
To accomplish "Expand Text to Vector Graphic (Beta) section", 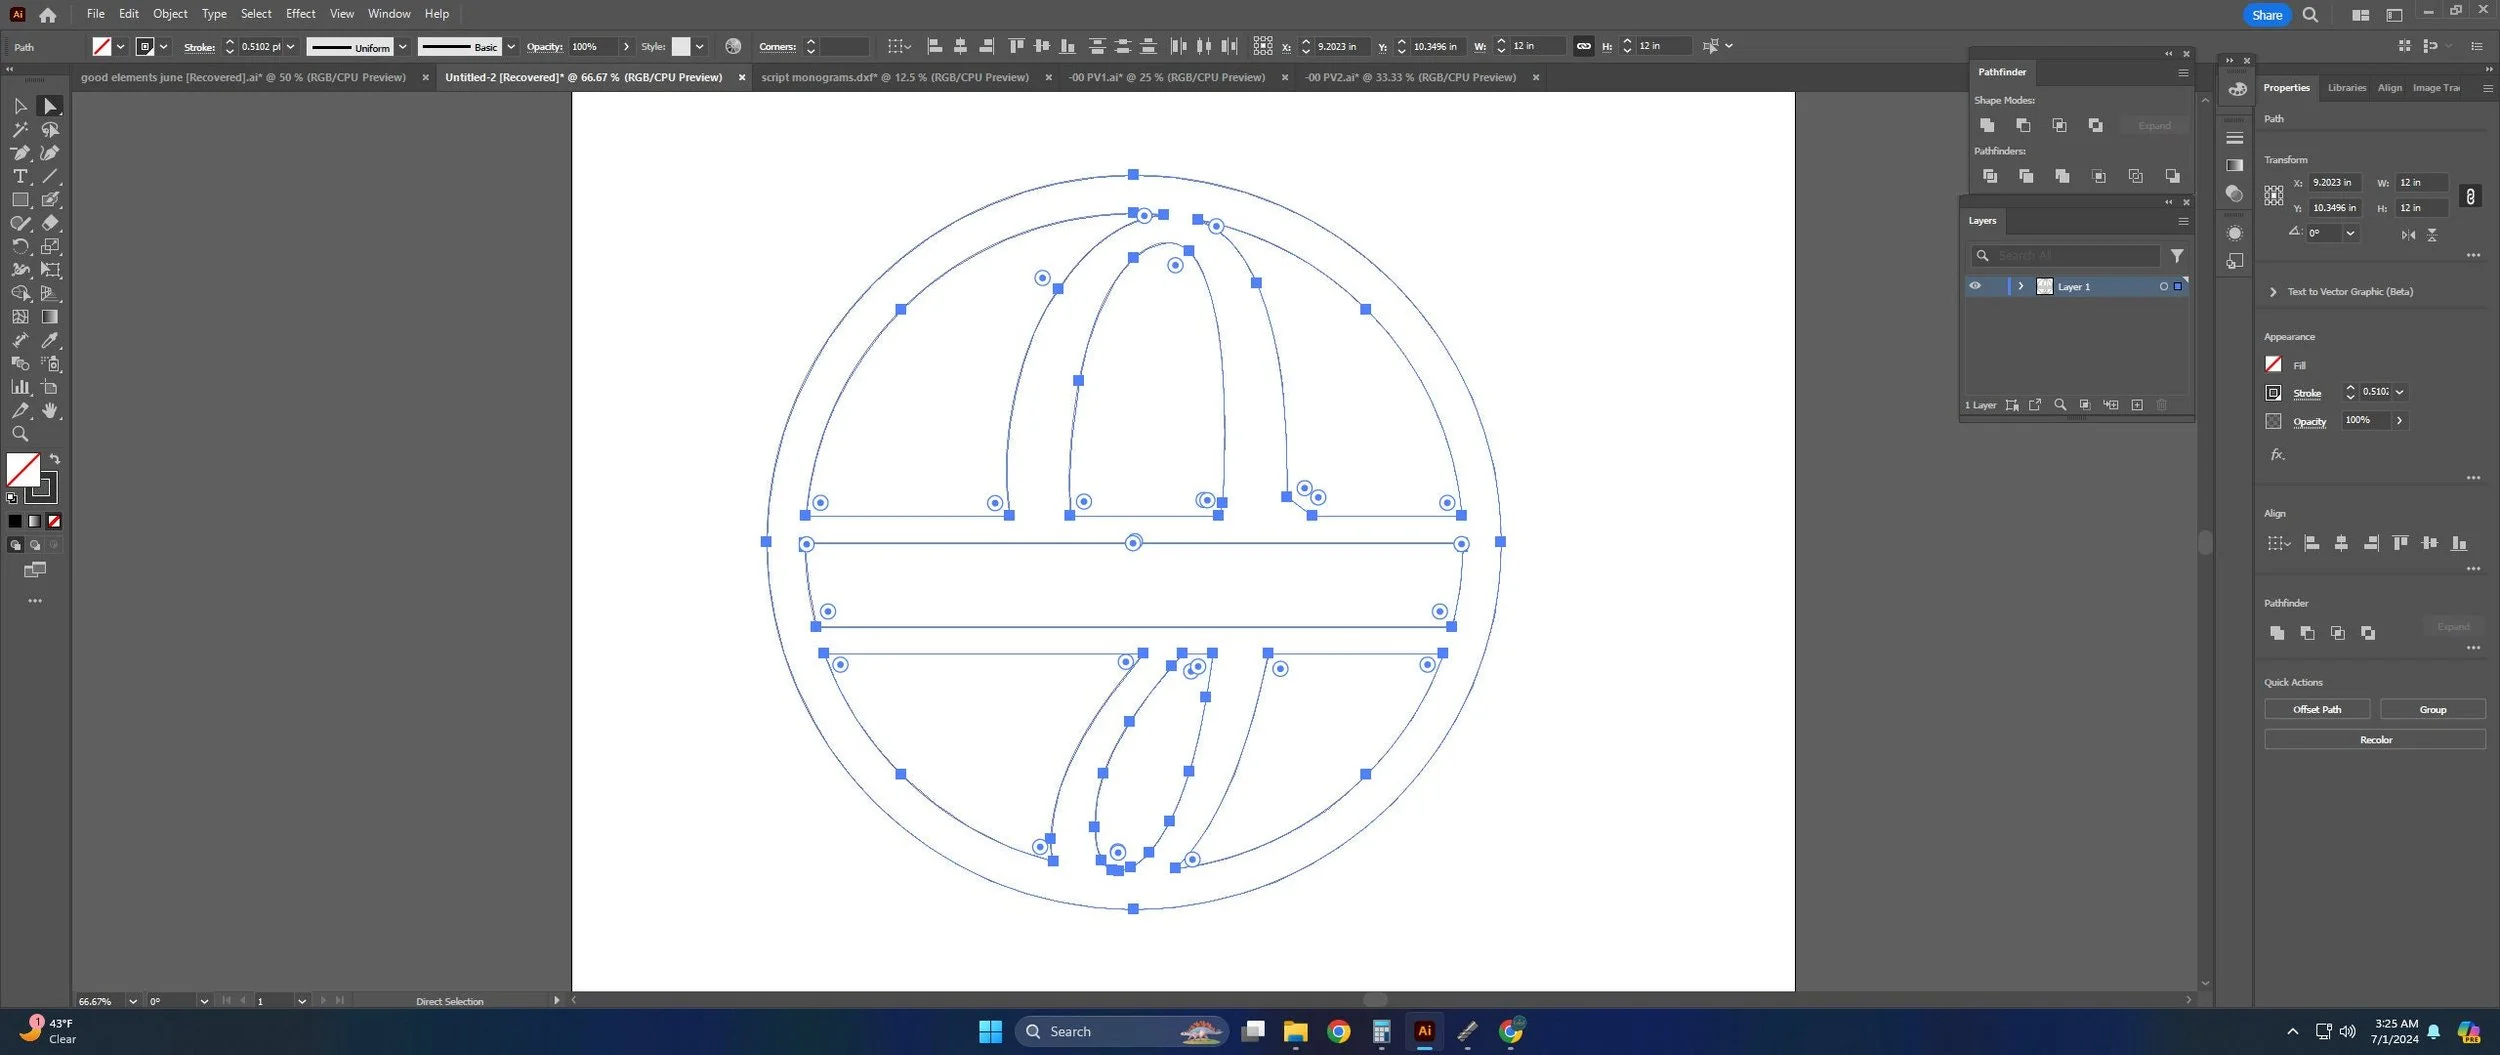I will [x=2273, y=292].
